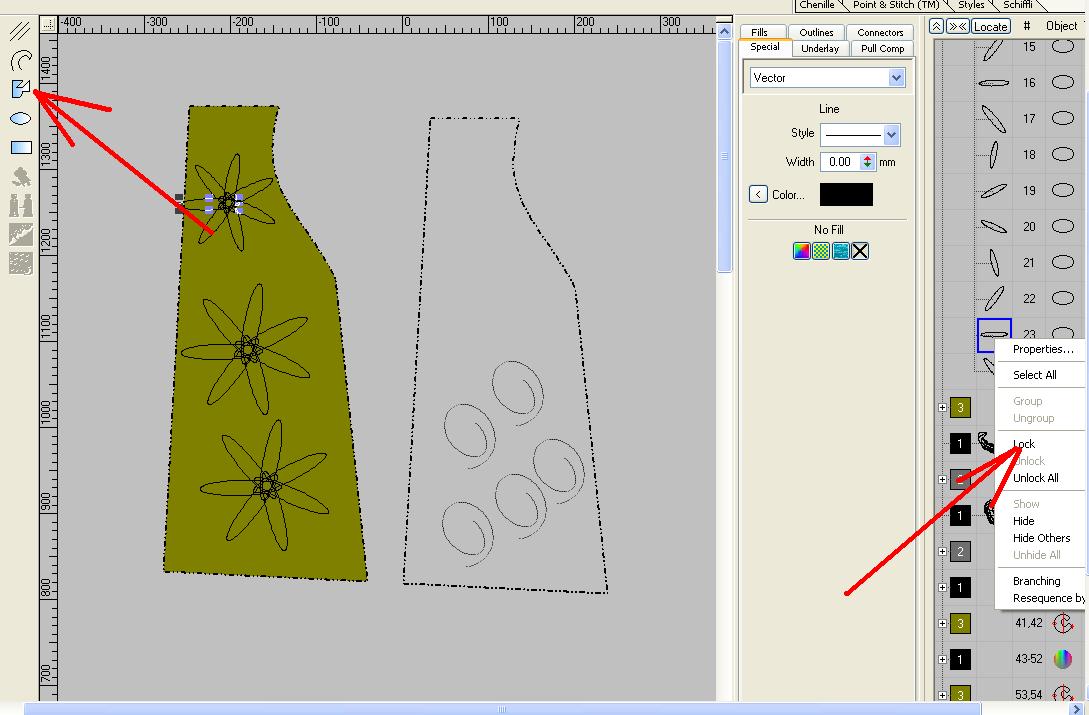Open the Vector type dropdown

[895, 78]
